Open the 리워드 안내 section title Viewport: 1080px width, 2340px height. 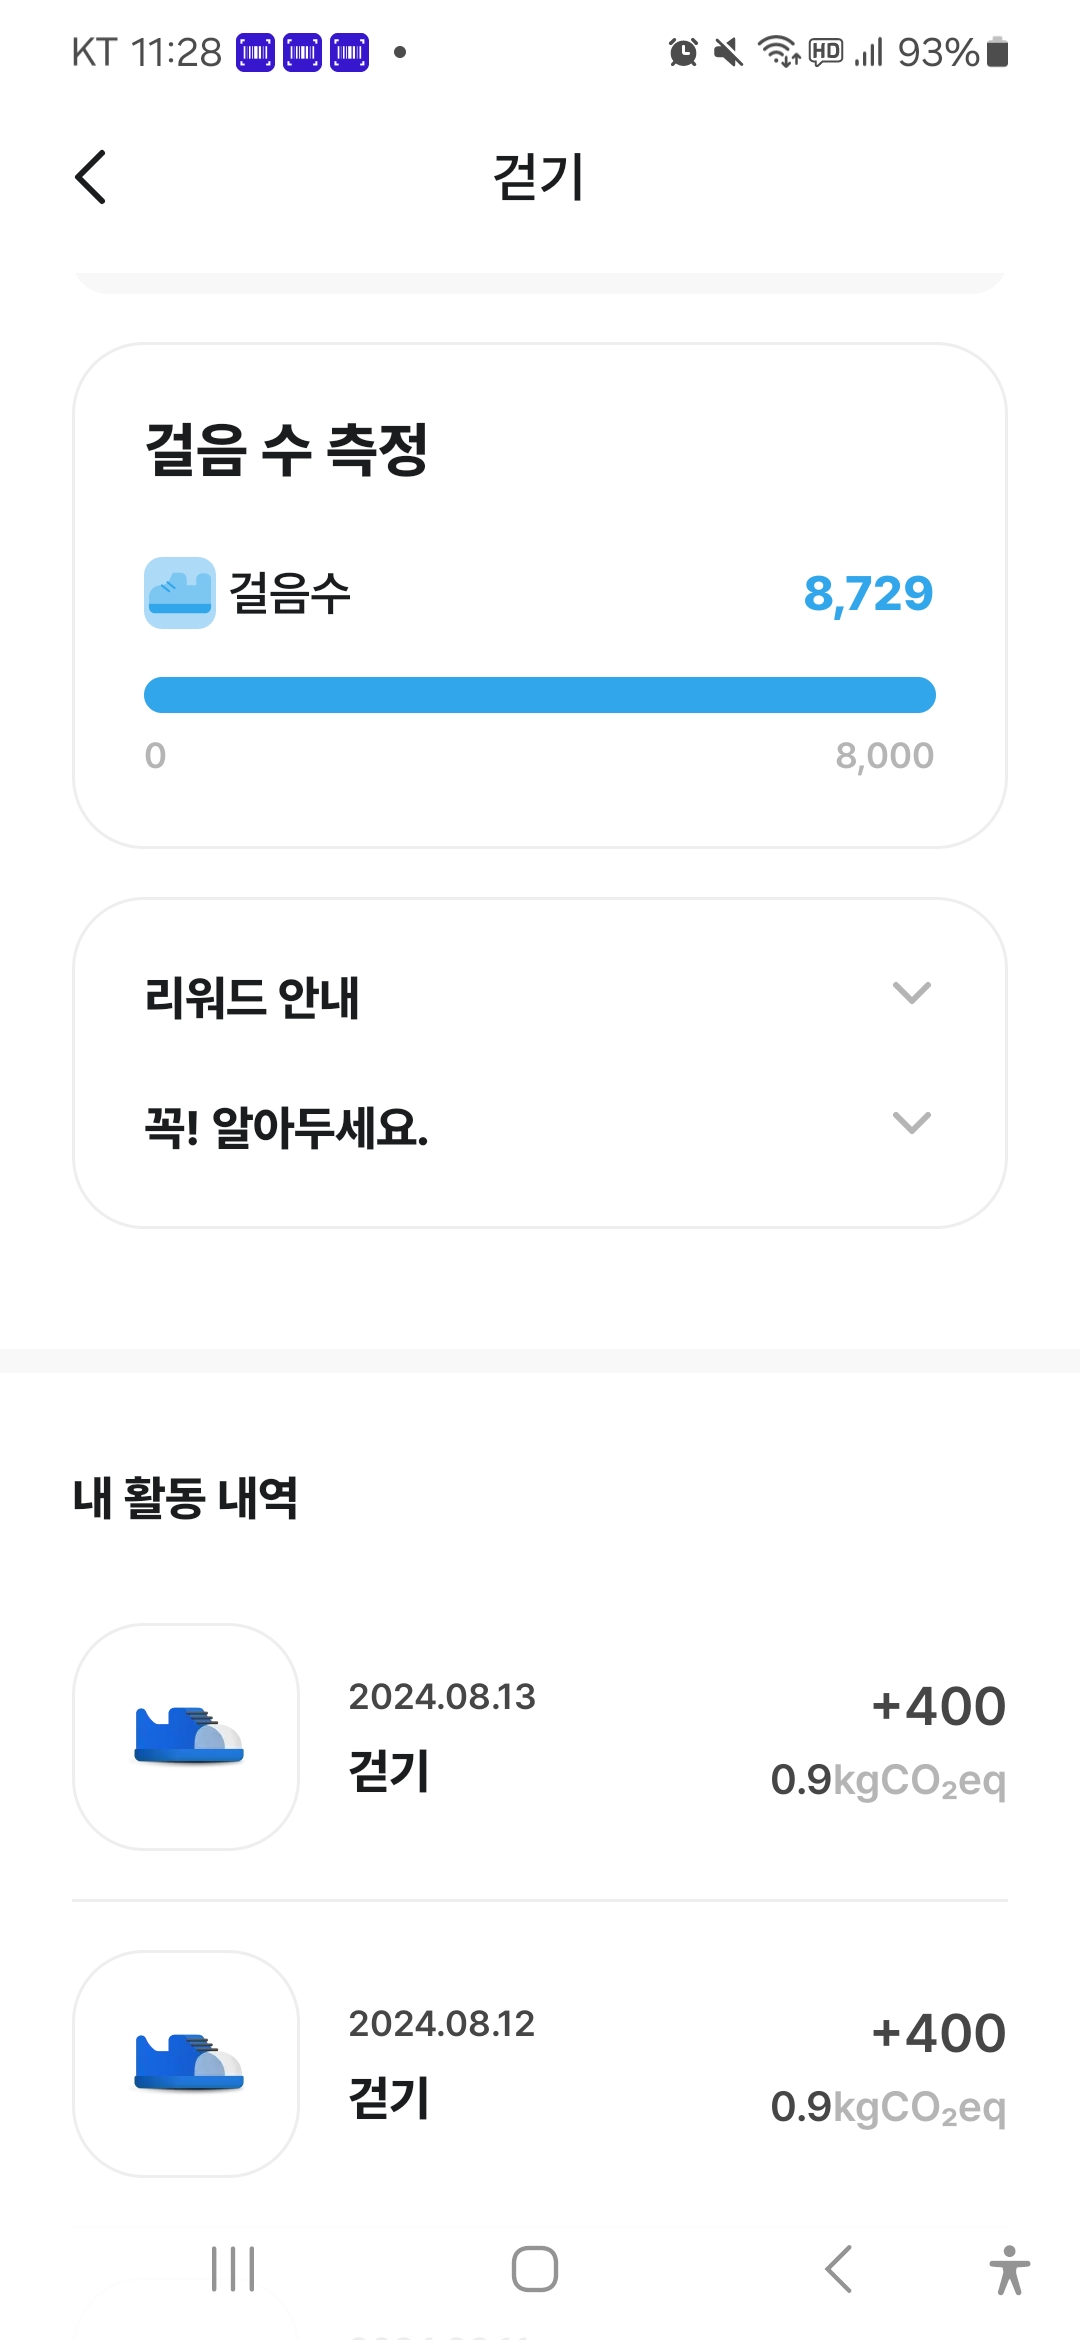252,998
